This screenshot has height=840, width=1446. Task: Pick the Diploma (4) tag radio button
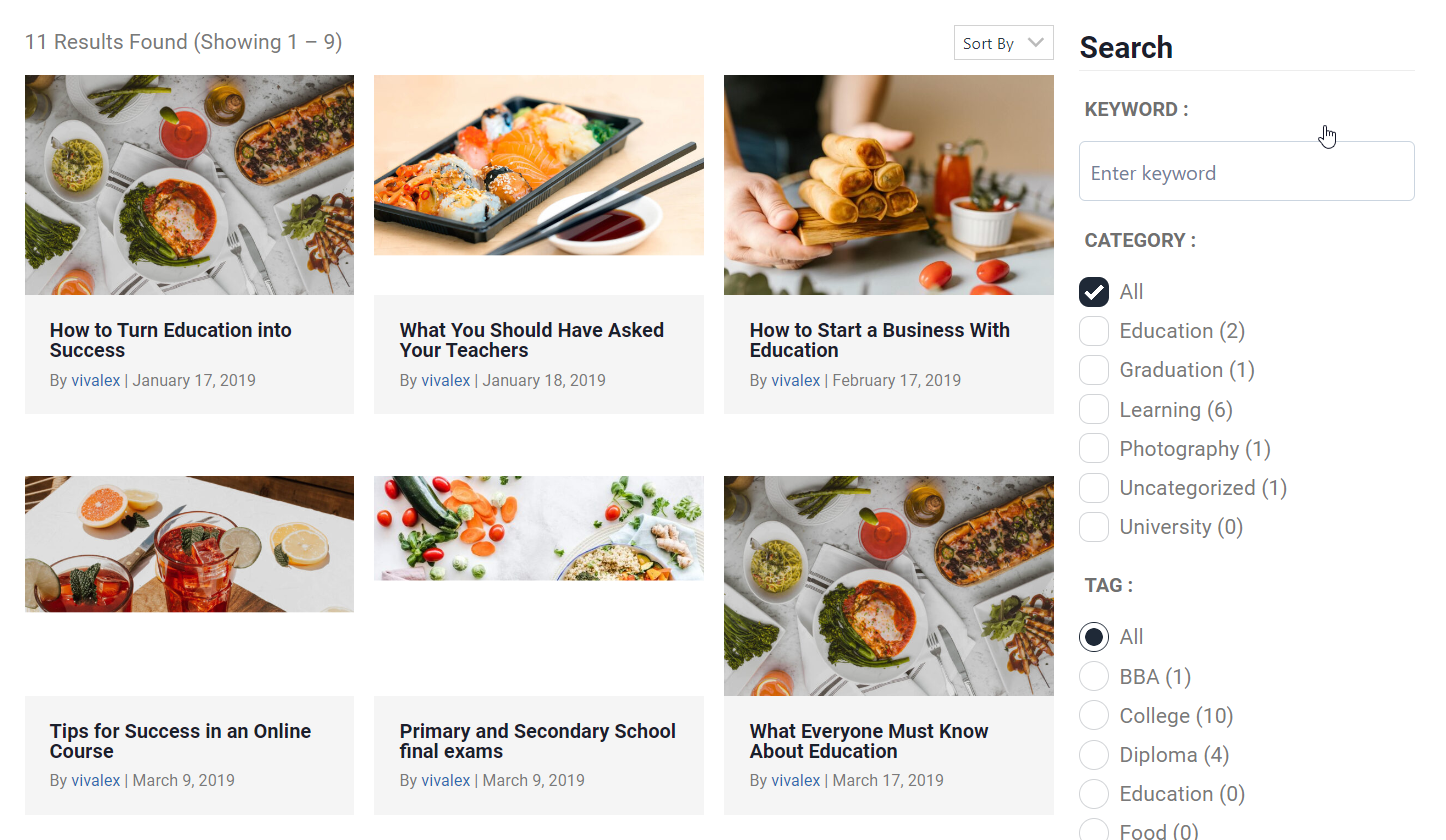point(1094,755)
